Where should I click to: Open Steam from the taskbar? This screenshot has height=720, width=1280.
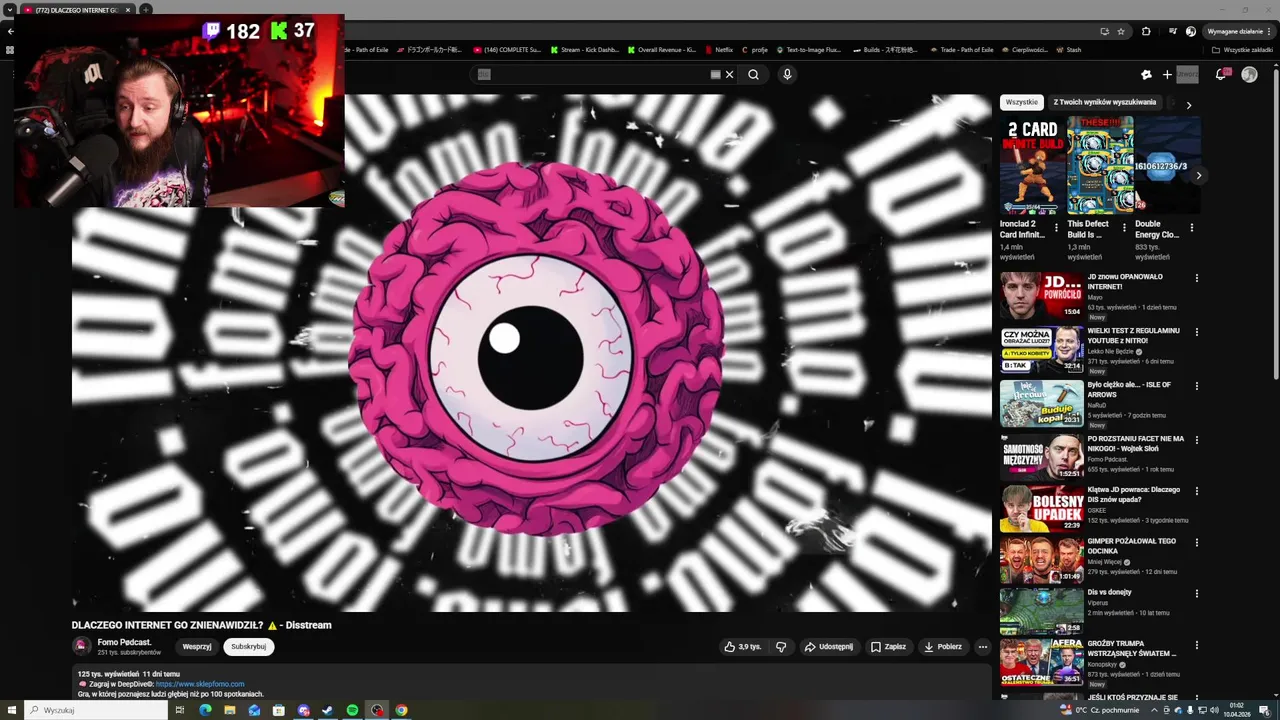tap(327, 710)
